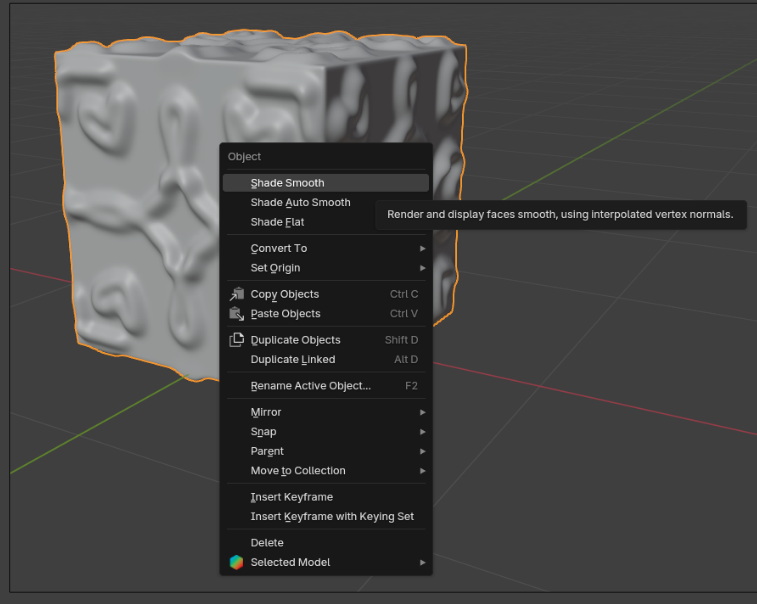
Task: Choose Insert Keyframe with Keying Set
Action: [x=332, y=517]
